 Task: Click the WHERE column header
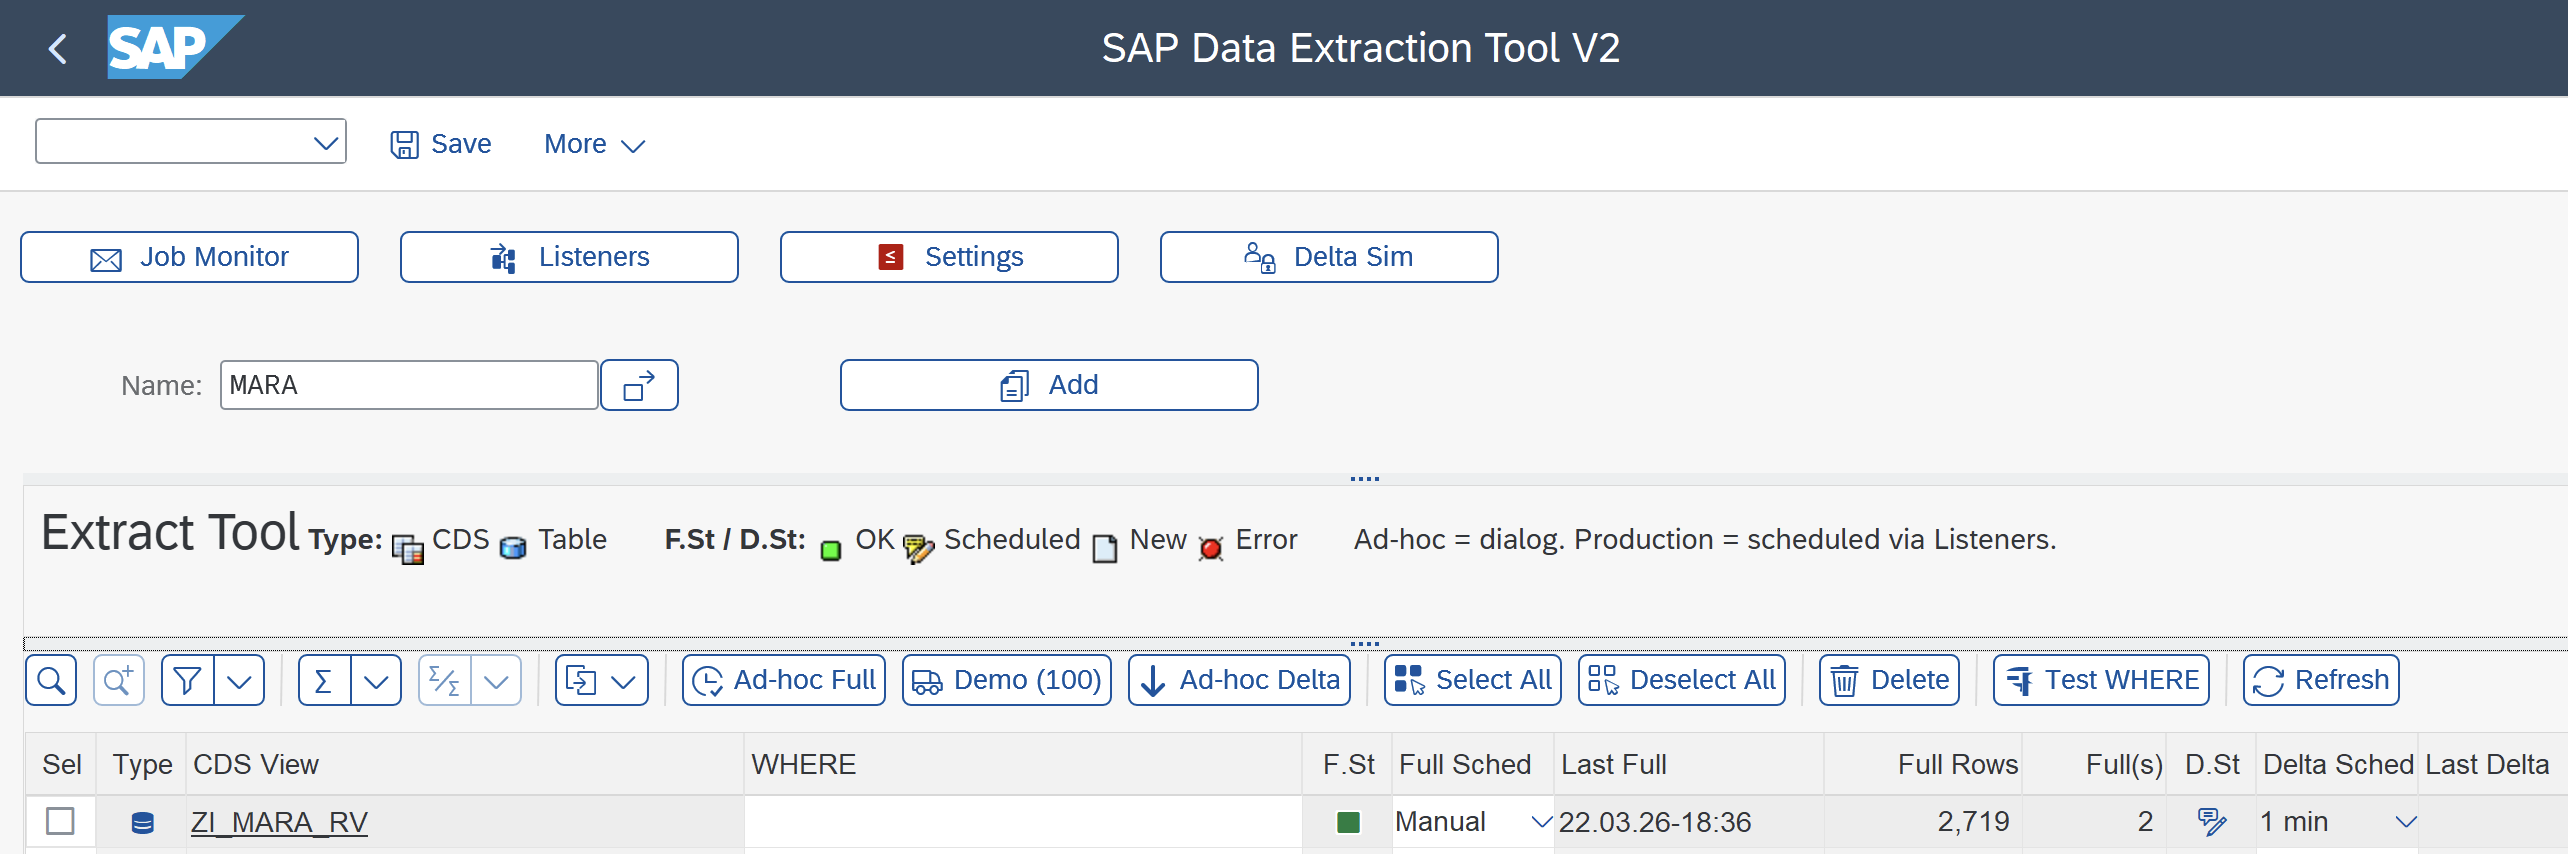pos(1023,764)
